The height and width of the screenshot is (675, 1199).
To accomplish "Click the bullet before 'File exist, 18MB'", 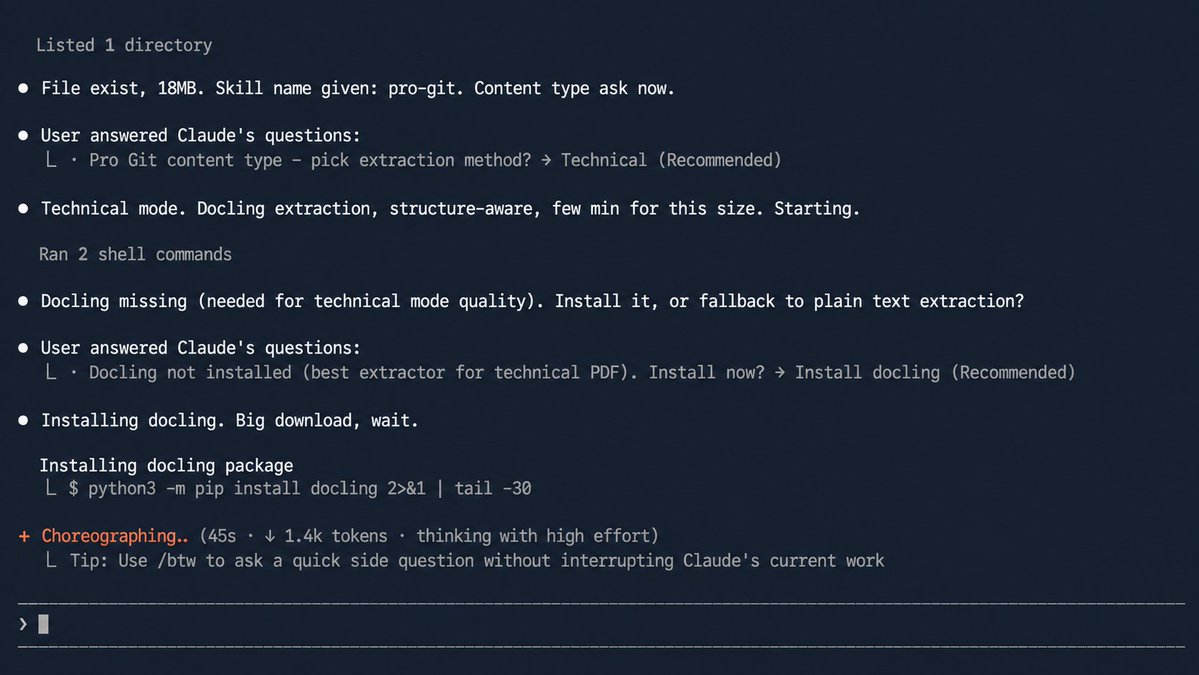I will 23,89.
